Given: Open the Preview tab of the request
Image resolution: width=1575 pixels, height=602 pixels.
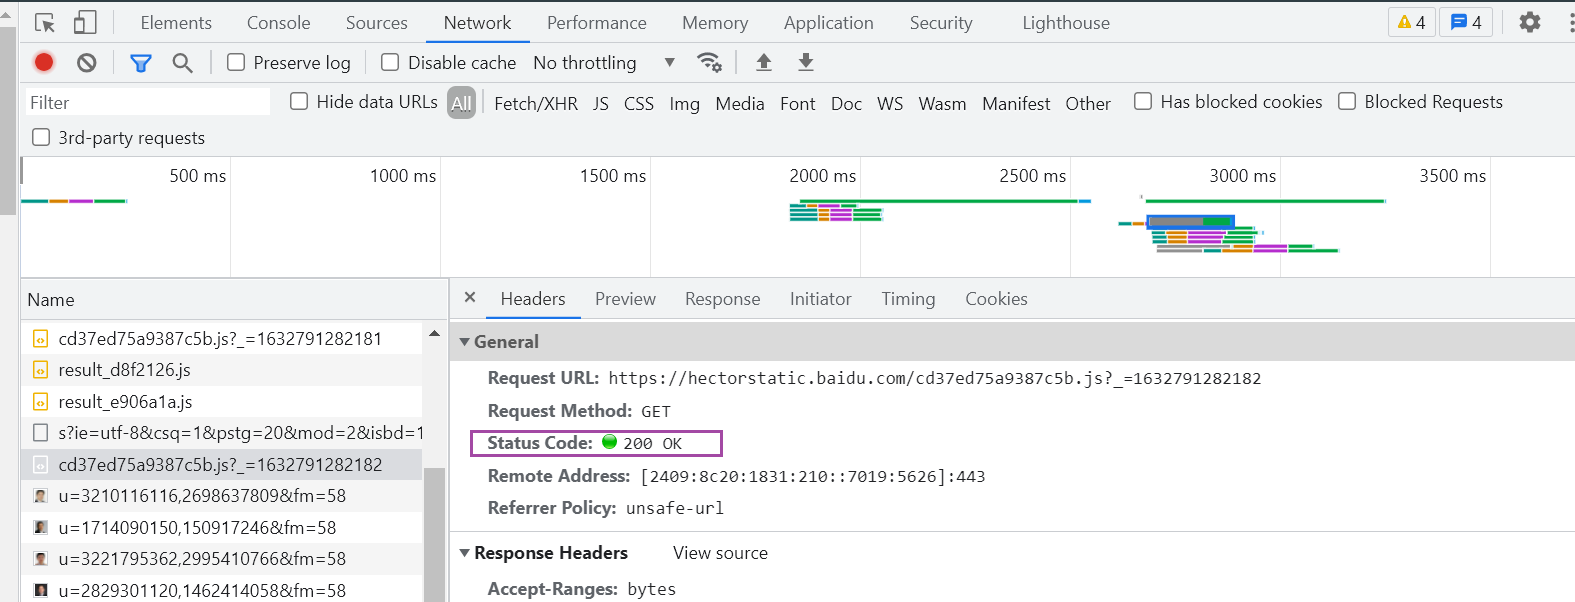Looking at the screenshot, I should [625, 299].
